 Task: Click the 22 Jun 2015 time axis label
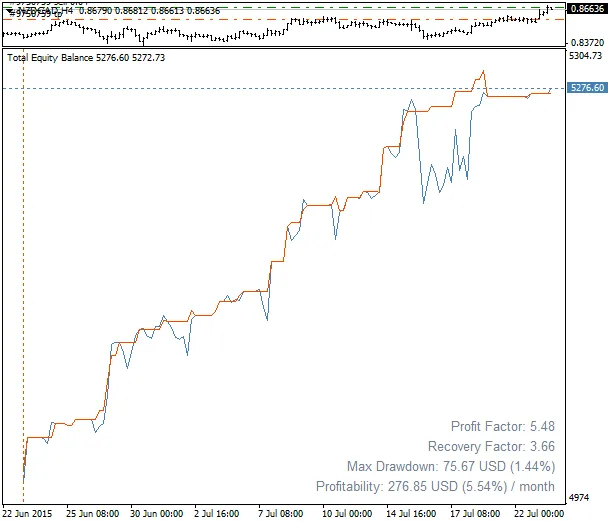coord(28,513)
